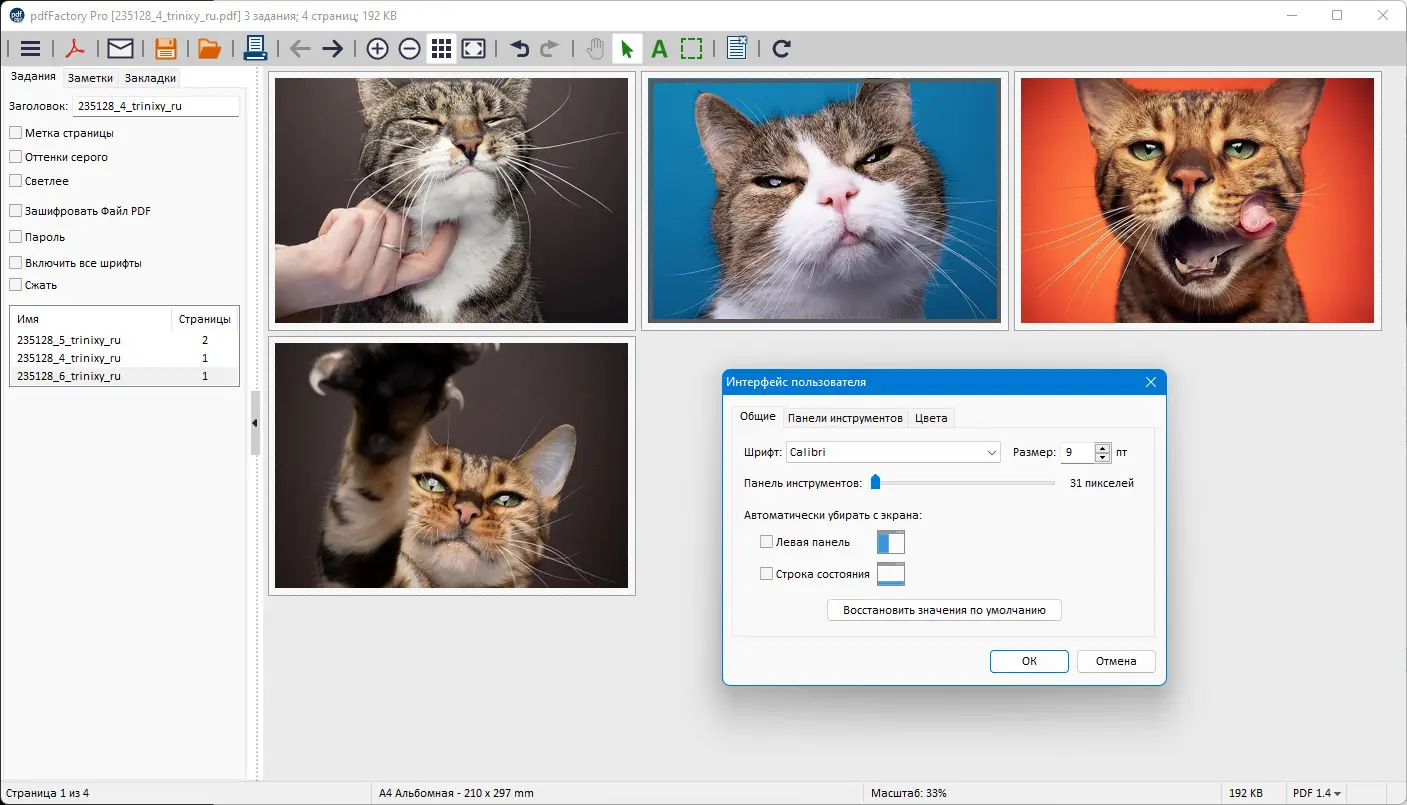Click the pdfFactory app icon in the title bar
Screen dimensions: 1407x805
(x=17, y=15)
